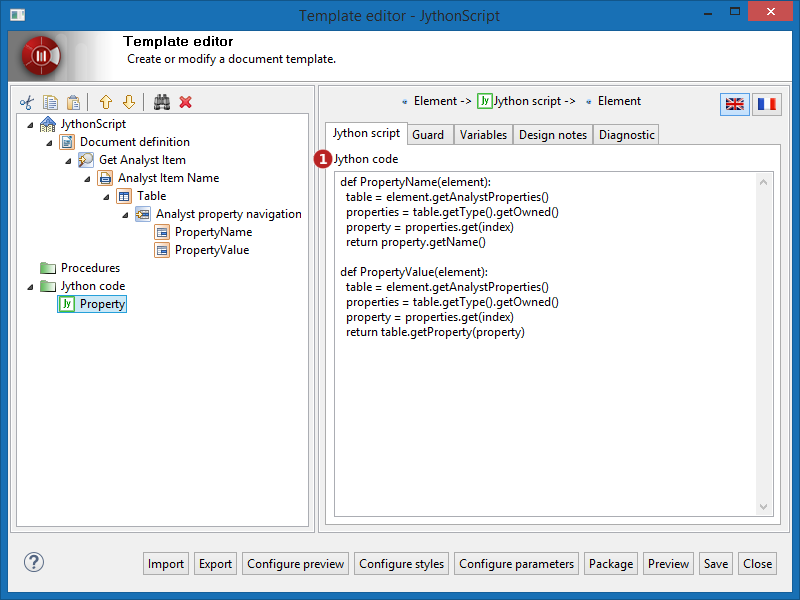Click the Close button at bottom
Screen dimensions: 800x600
pyautogui.click(x=758, y=564)
